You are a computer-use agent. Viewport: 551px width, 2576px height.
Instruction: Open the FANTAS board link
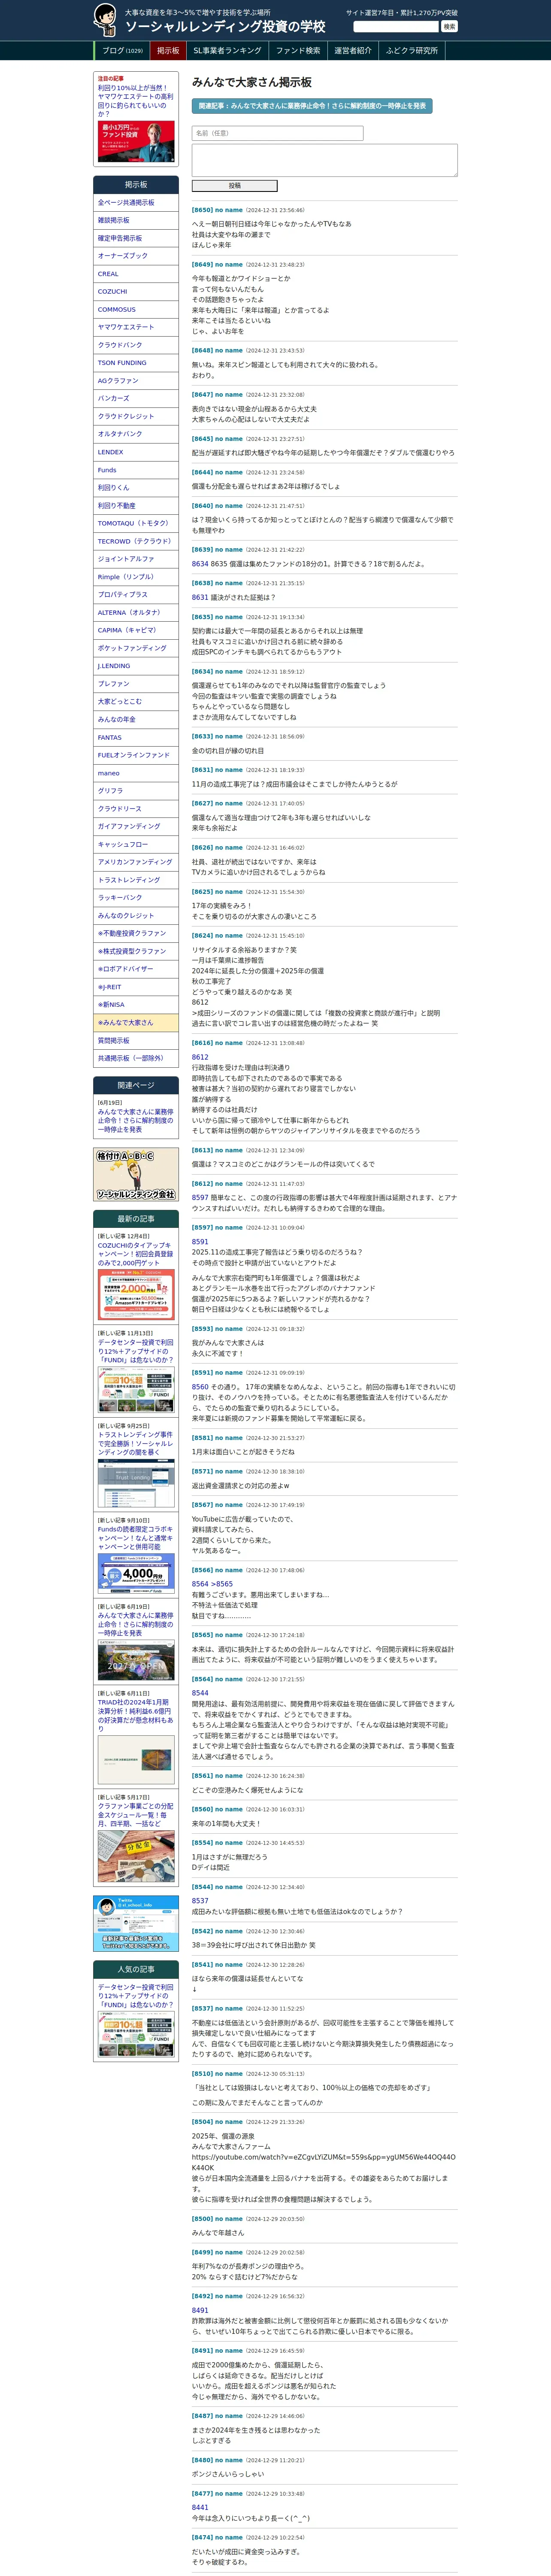tap(136, 738)
